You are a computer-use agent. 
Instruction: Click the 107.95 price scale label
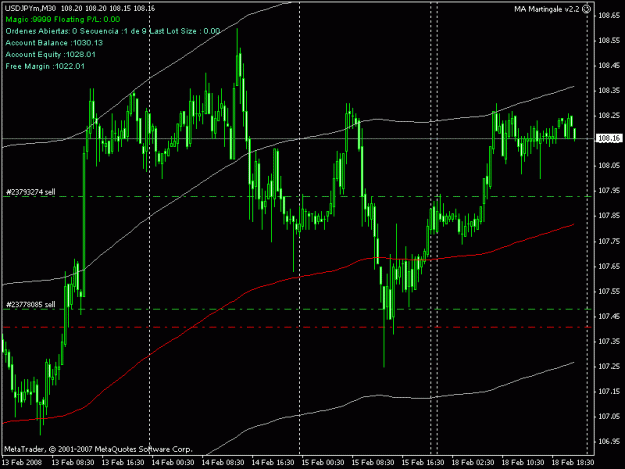[x=609, y=191]
